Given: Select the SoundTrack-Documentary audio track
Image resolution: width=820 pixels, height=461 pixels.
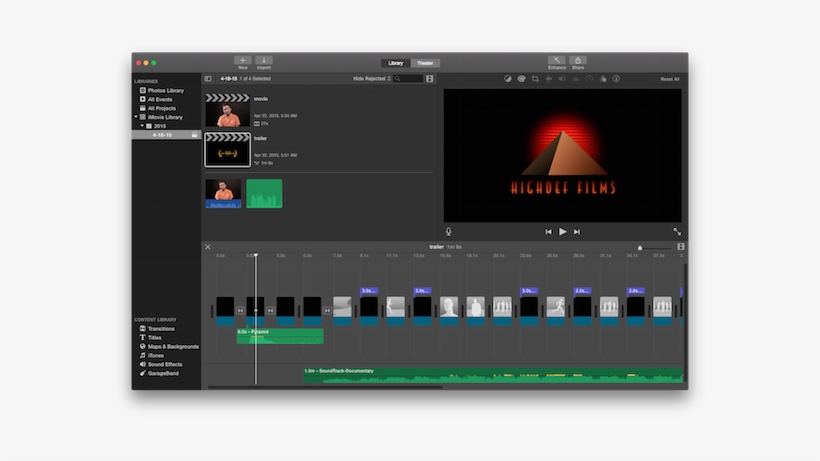Looking at the screenshot, I should pos(493,375).
